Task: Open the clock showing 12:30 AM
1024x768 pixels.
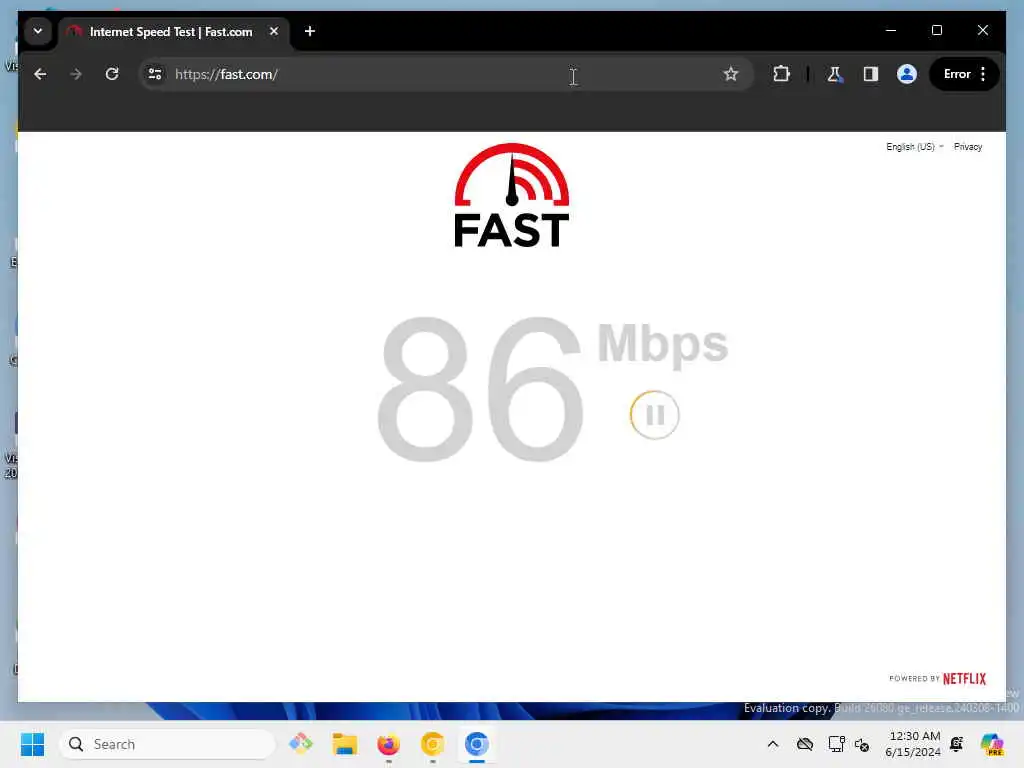Action: 913,744
